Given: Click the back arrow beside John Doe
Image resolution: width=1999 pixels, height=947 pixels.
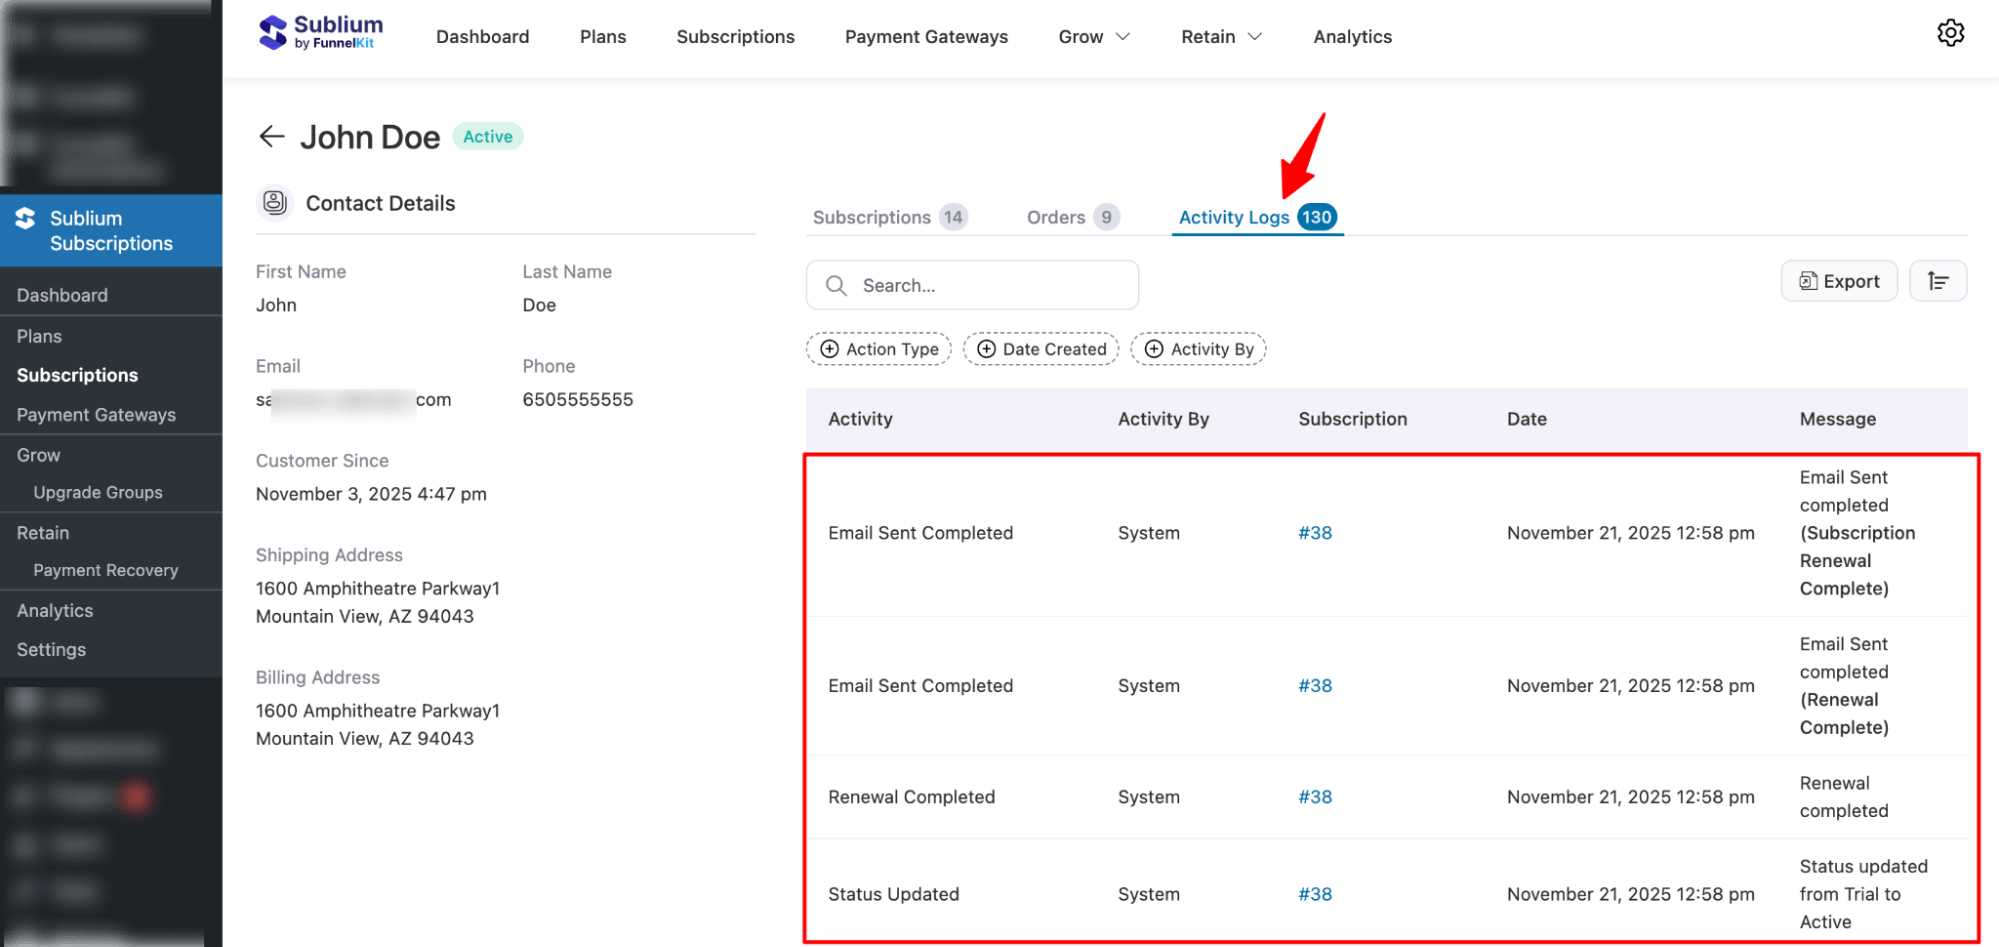Looking at the screenshot, I should click(272, 137).
